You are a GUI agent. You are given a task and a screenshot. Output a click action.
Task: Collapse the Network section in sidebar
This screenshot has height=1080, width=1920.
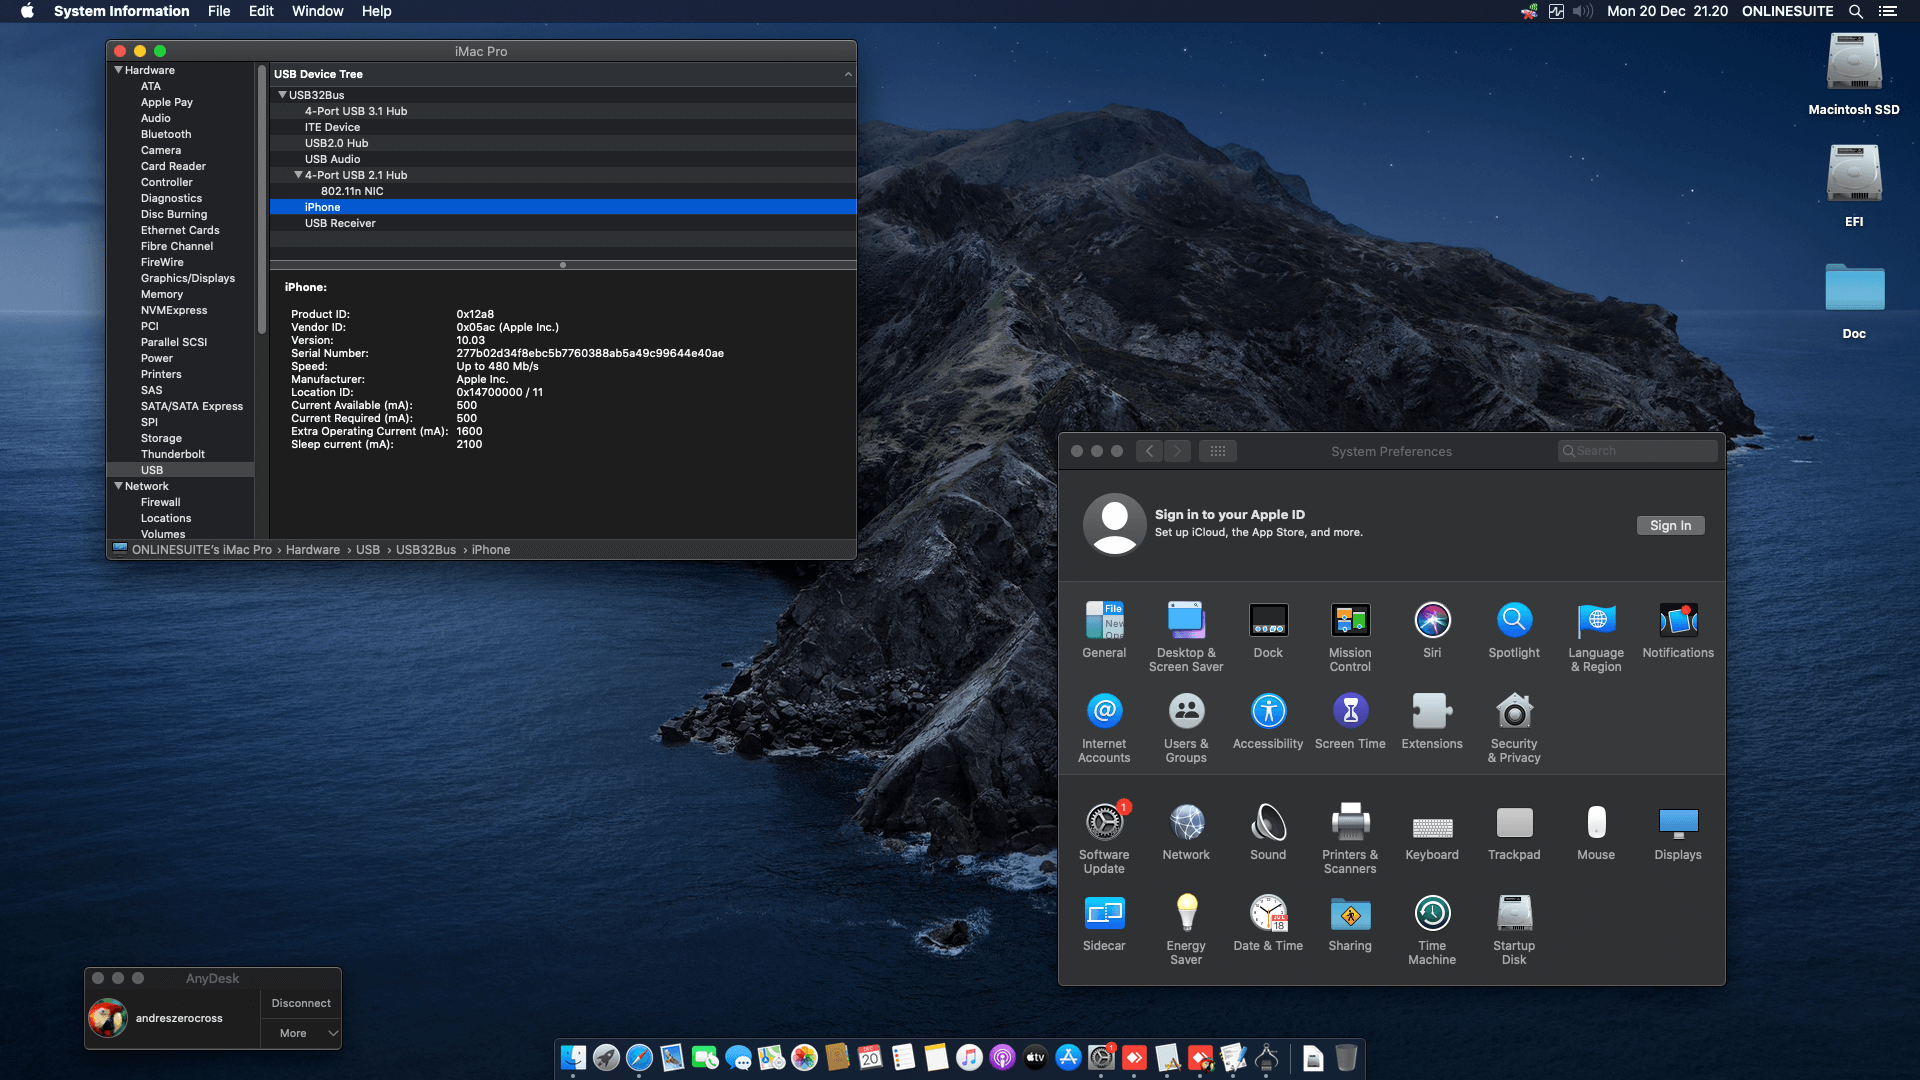pyautogui.click(x=119, y=486)
